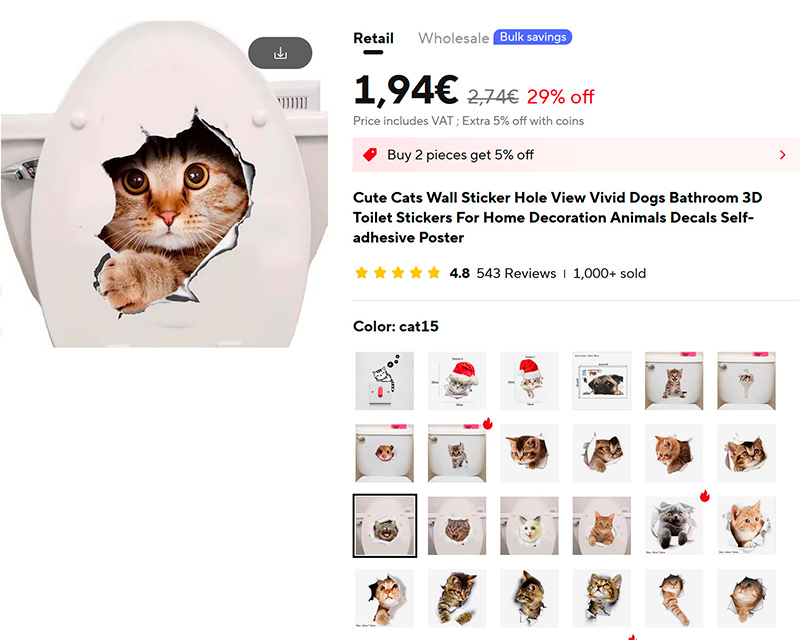Select the first Santa hat cat variant
The image size is (800, 640).
pos(457,381)
